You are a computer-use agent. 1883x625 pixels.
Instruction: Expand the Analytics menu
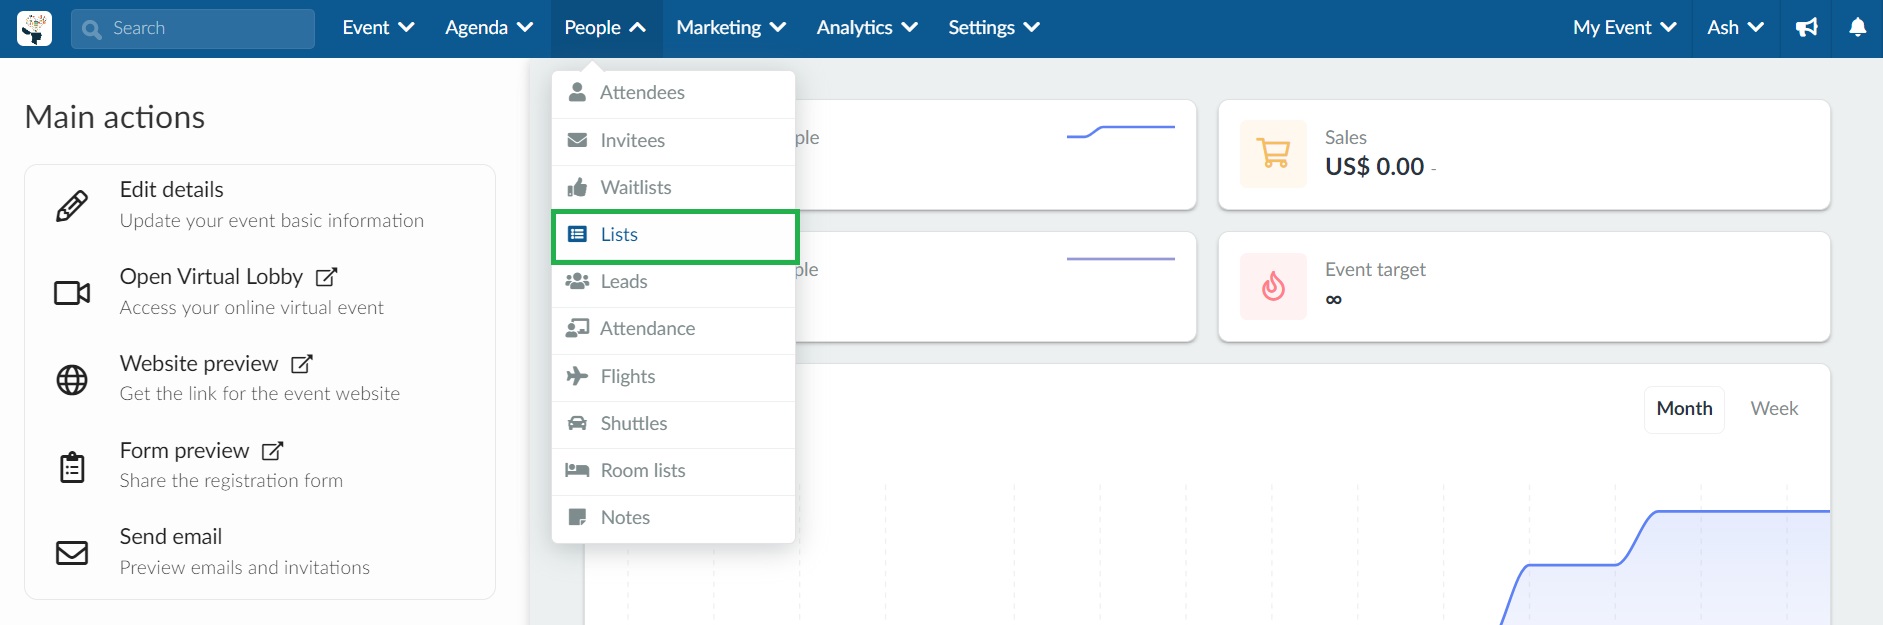coord(867,28)
